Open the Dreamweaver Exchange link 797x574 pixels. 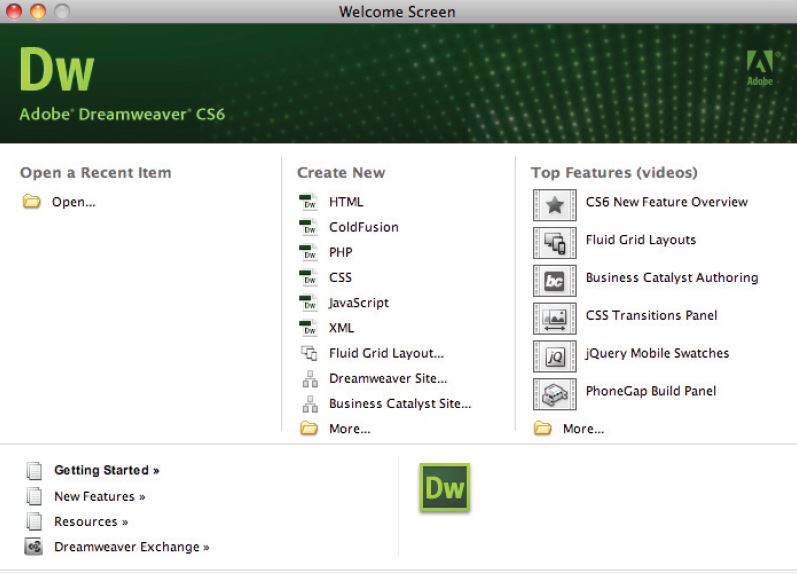point(132,547)
